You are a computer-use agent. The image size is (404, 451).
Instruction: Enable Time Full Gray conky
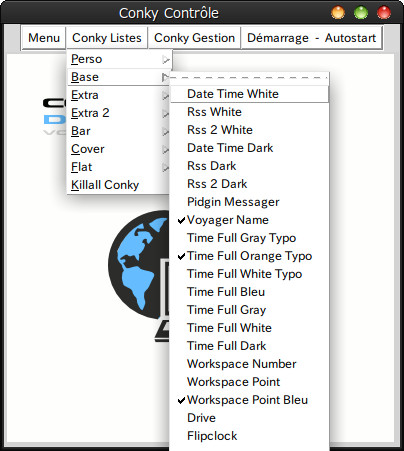249,310
